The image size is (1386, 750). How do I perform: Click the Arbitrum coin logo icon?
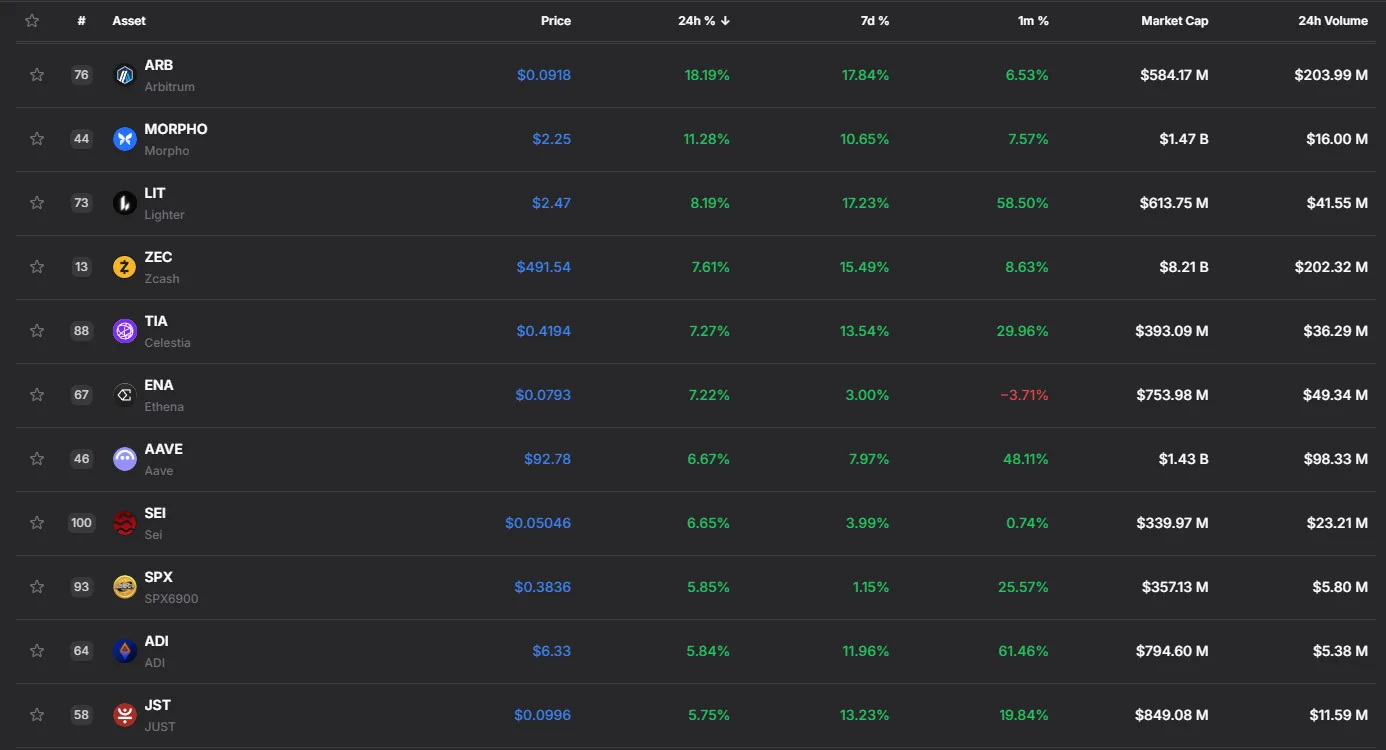click(x=124, y=75)
